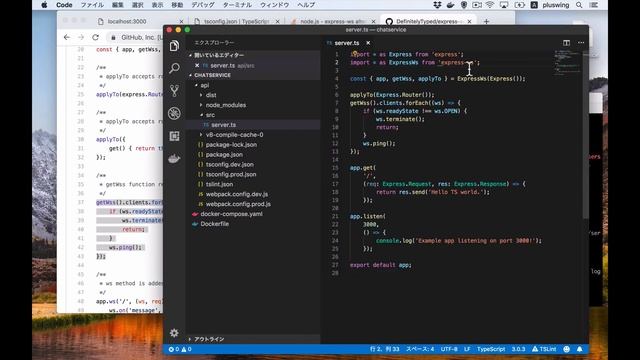Open the Explorer view in activity bar
640x360 pixels.
coord(174,46)
